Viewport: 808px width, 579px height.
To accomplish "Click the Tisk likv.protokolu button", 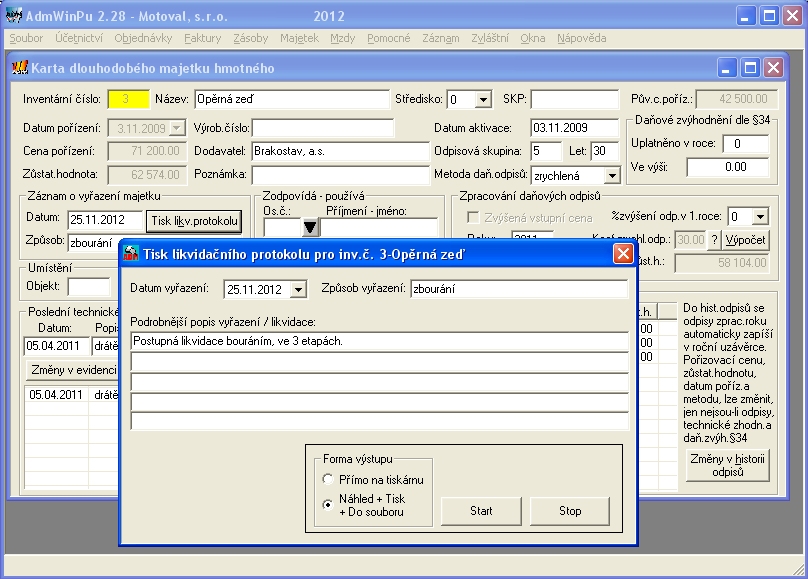I will tap(194, 221).
